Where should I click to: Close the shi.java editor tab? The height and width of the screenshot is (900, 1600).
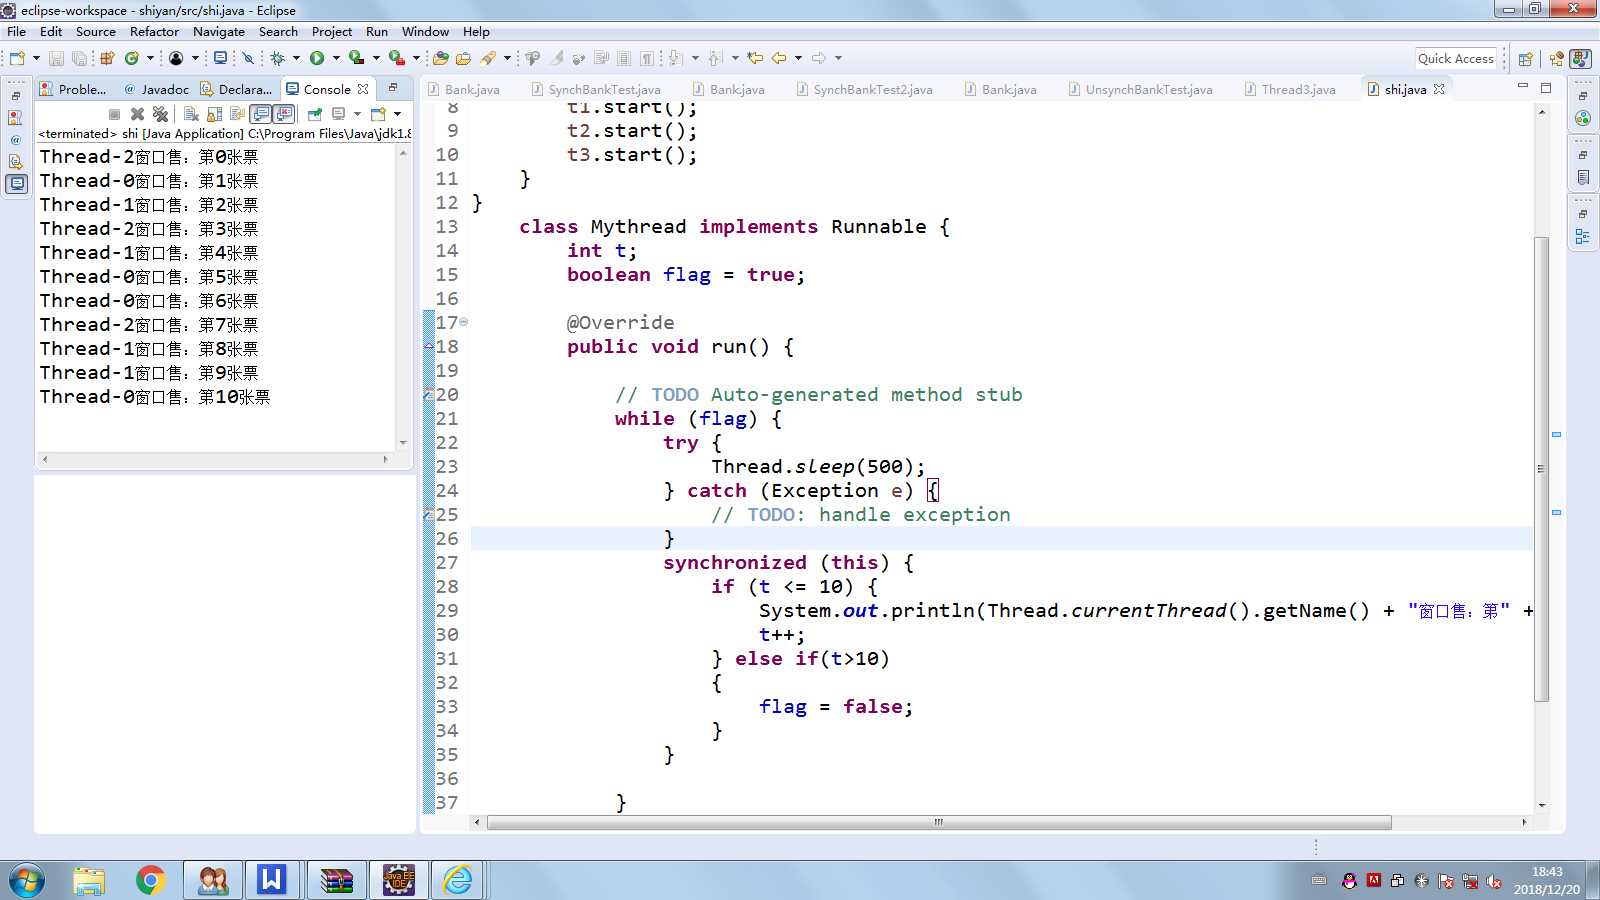(x=1439, y=89)
